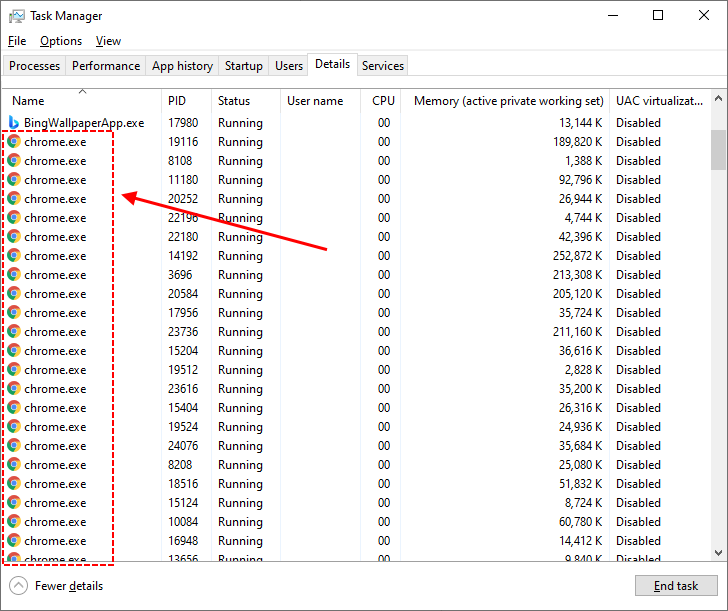Viewport: 728px width, 611px height.
Task: Sort by the Name column header
Action: pyautogui.click(x=82, y=101)
